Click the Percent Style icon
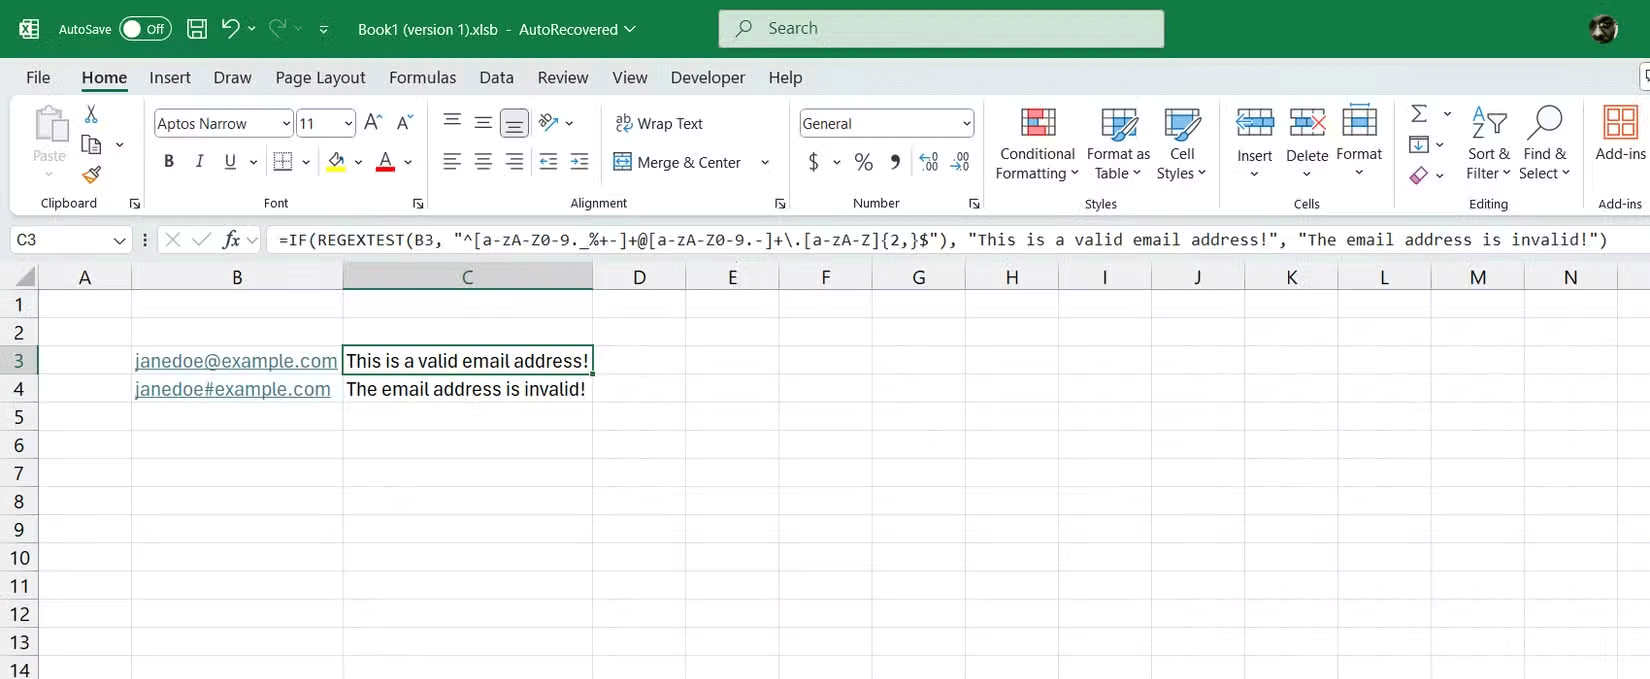Image resolution: width=1650 pixels, height=679 pixels. (864, 162)
